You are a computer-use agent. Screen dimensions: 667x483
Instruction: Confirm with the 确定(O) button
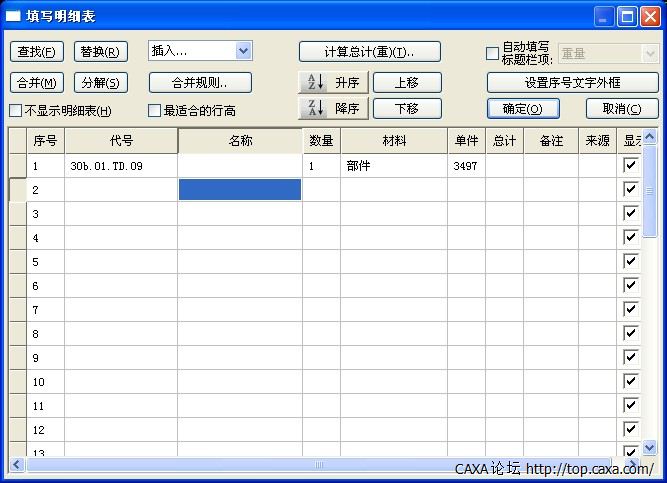(523, 109)
